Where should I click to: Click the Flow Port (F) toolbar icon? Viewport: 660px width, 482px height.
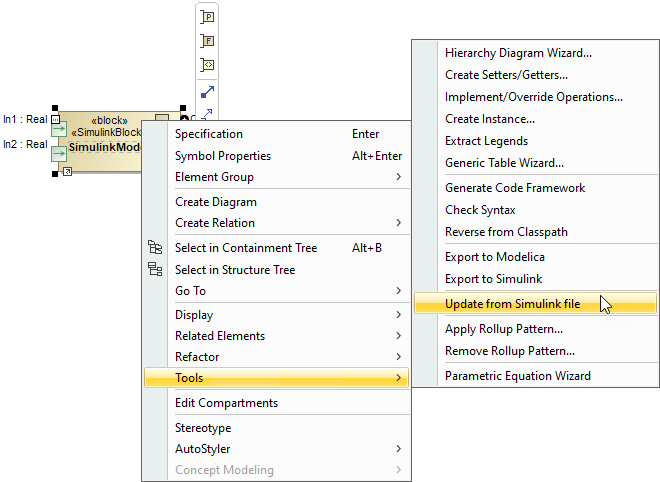(x=207, y=41)
